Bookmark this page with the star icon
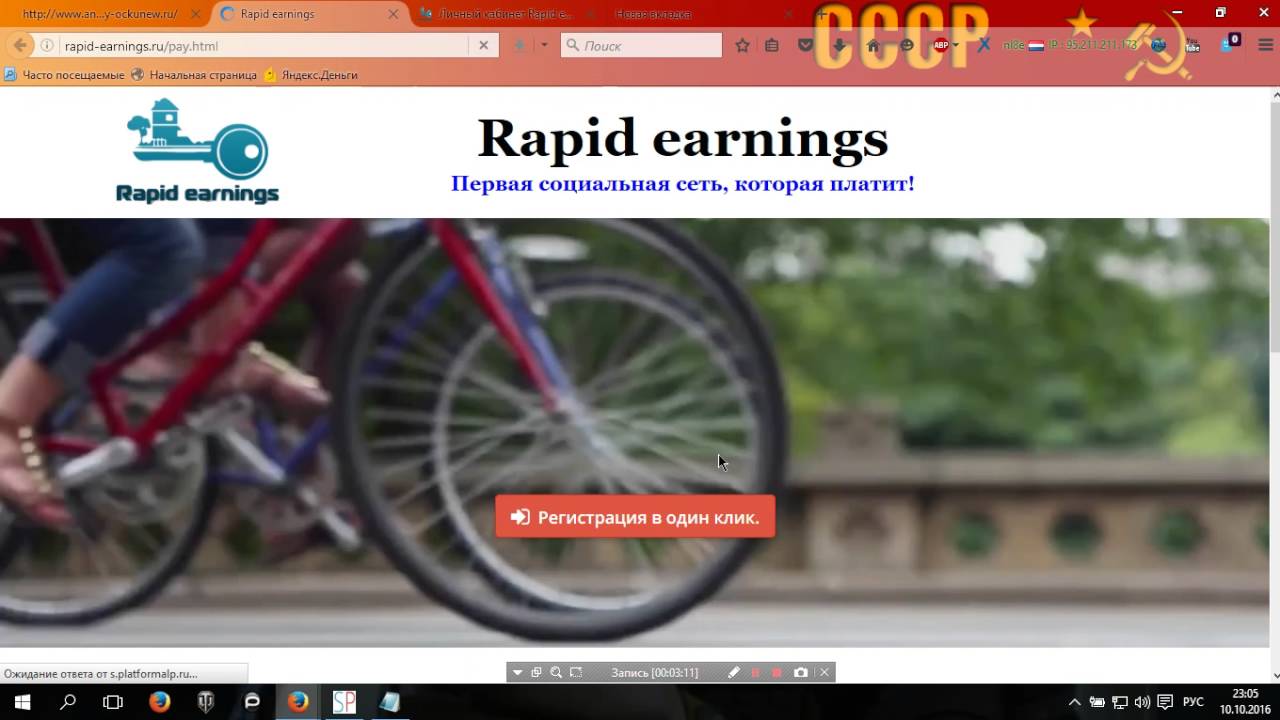1280x720 pixels. point(742,45)
